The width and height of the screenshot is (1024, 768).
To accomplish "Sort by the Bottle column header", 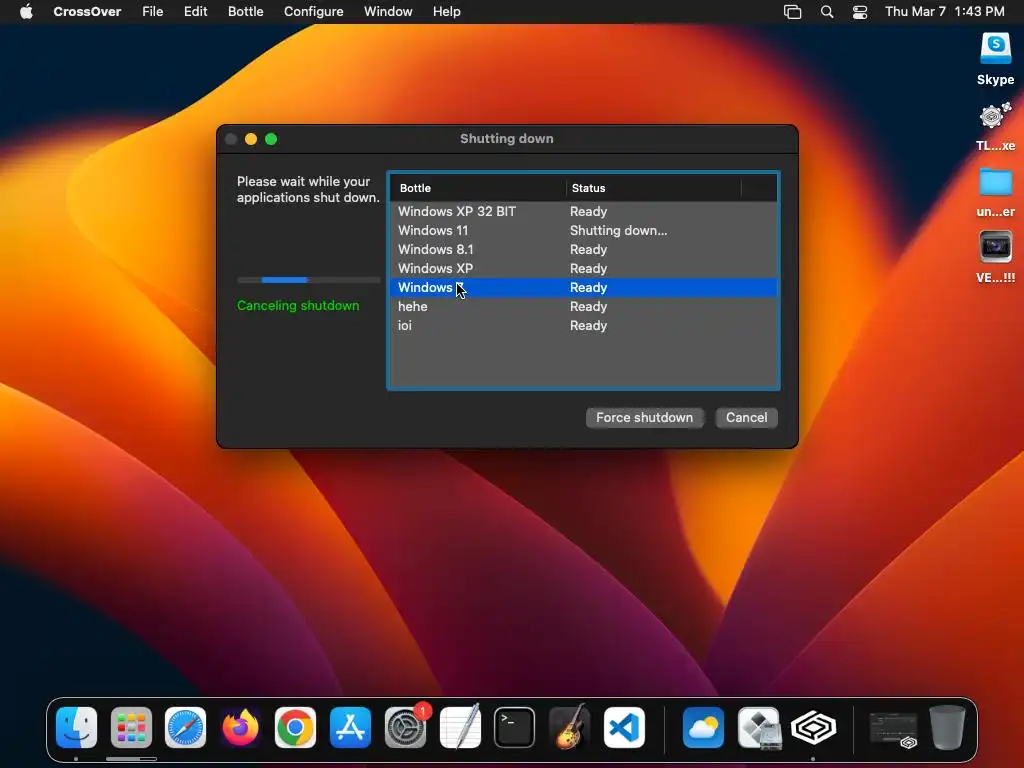I will (478, 188).
